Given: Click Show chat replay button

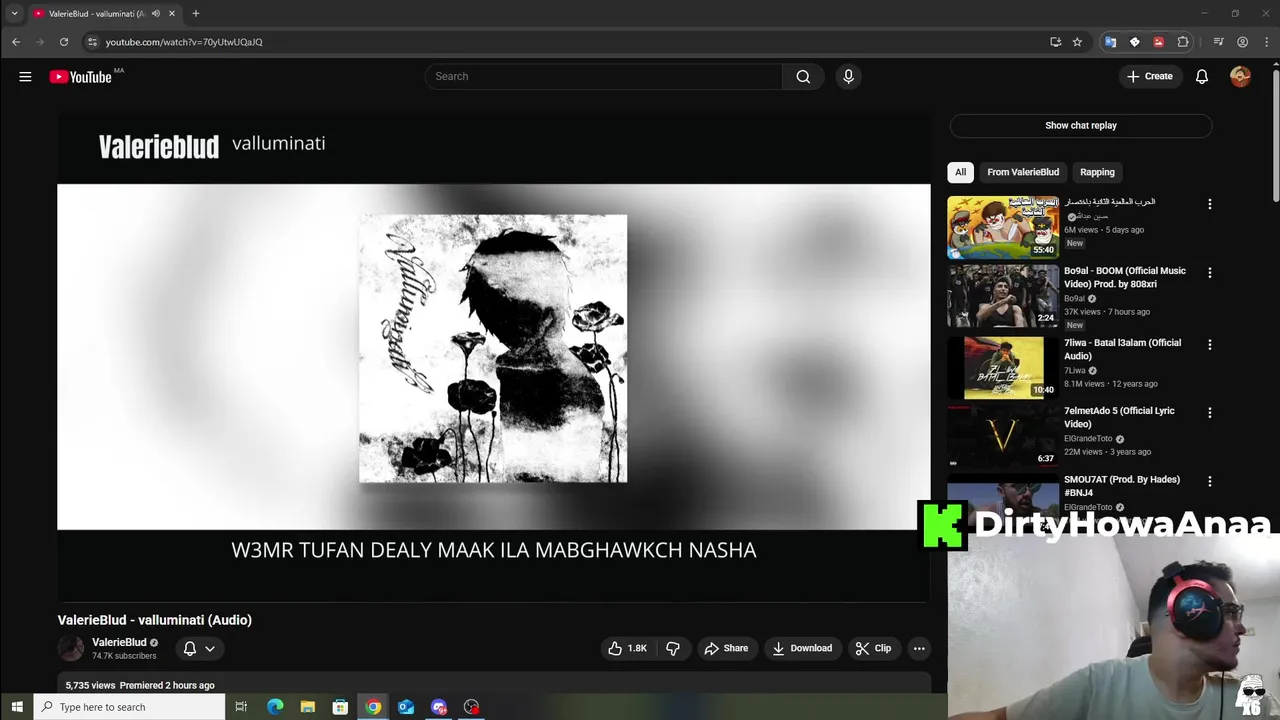Looking at the screenshot, I should [x=1081, y=125].
